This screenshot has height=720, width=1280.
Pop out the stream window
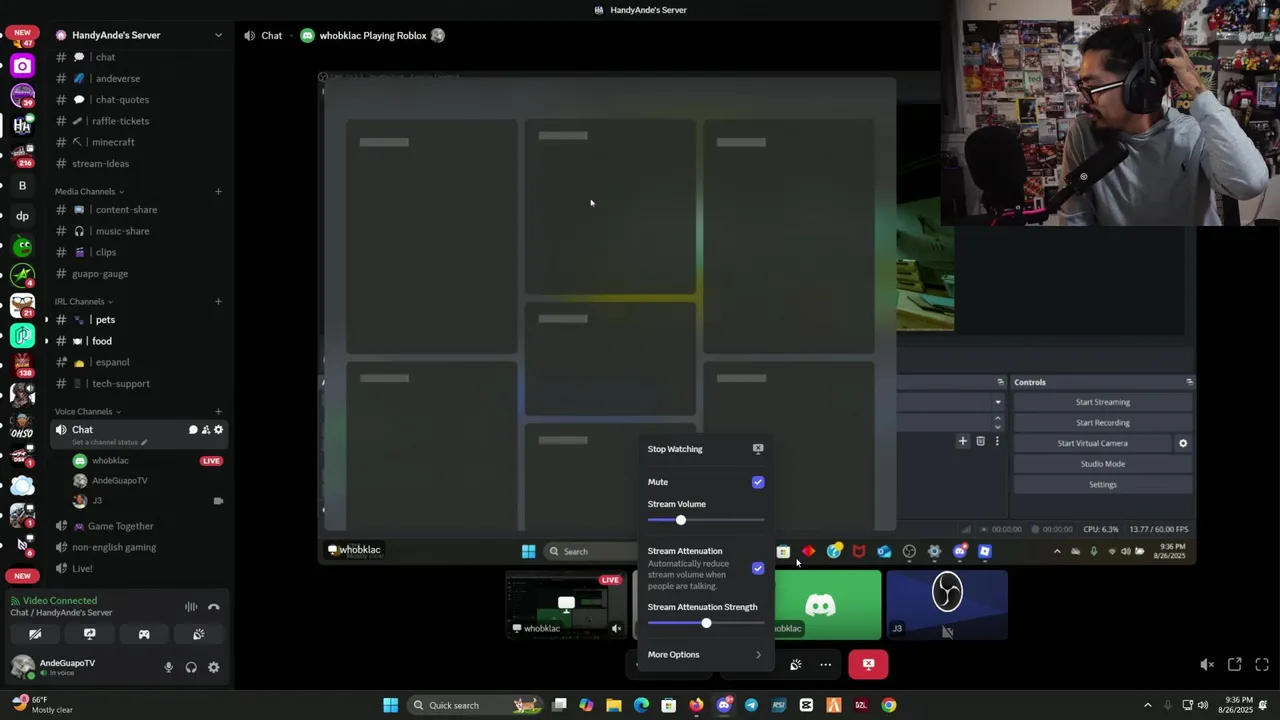(1235, 664)
